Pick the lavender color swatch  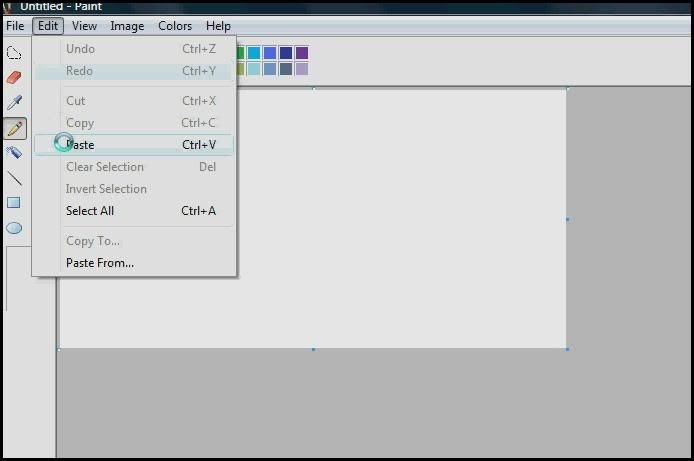(302, 69)
